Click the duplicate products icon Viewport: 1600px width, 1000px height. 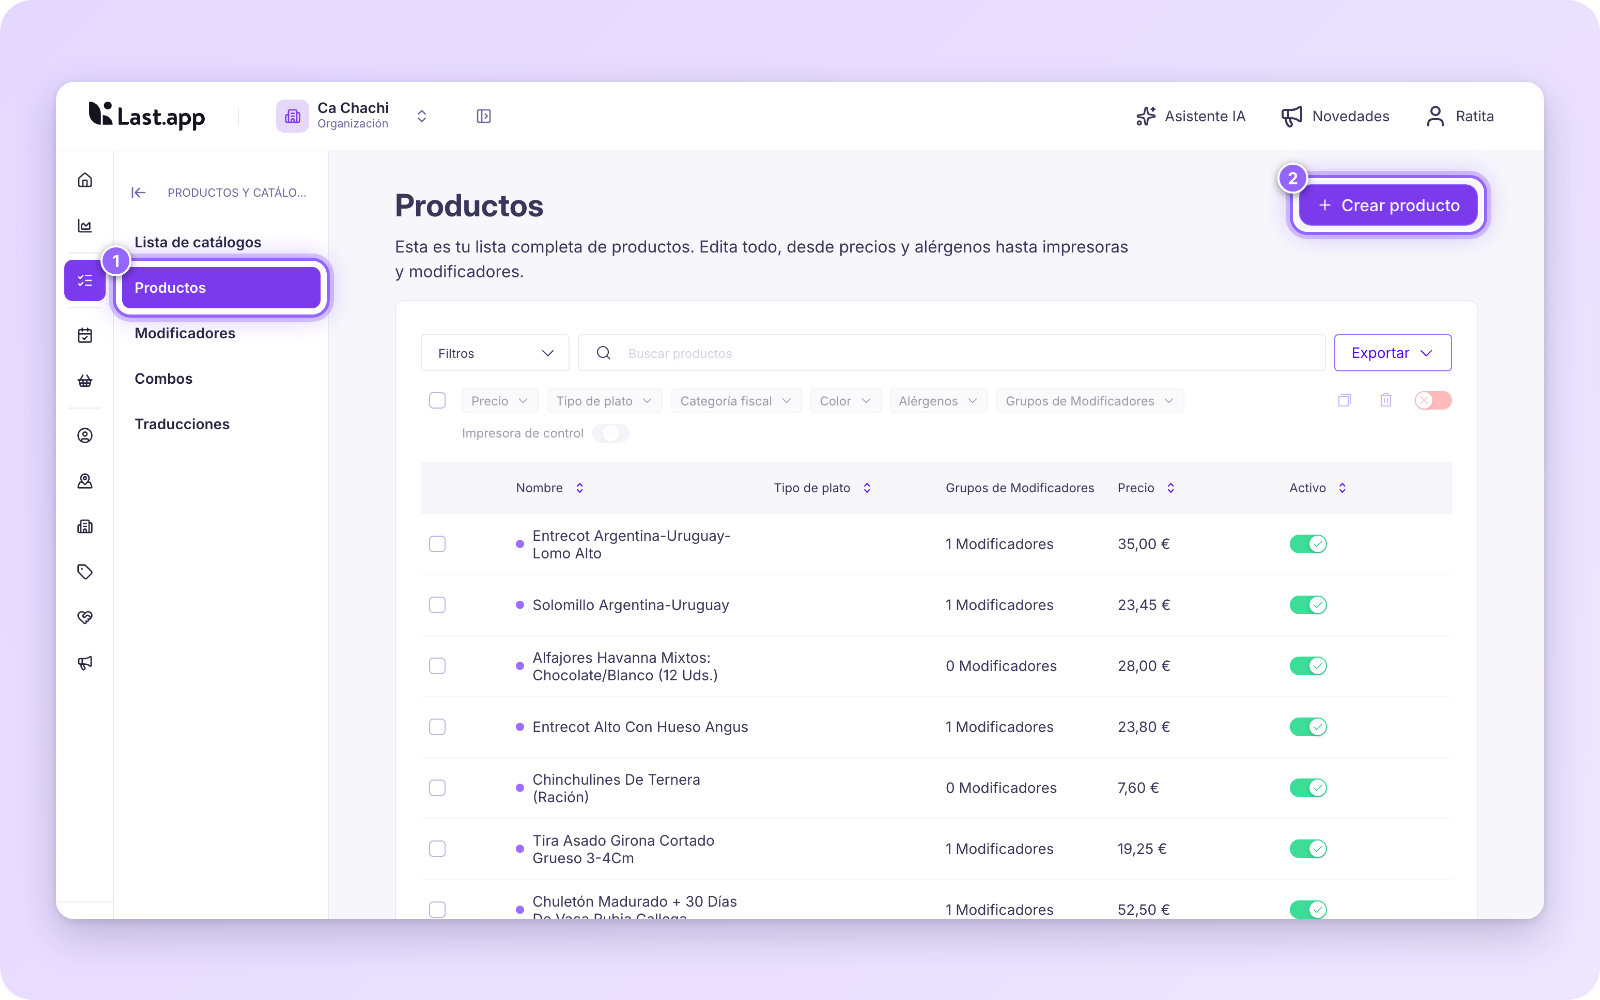(x=1344, y=400)
